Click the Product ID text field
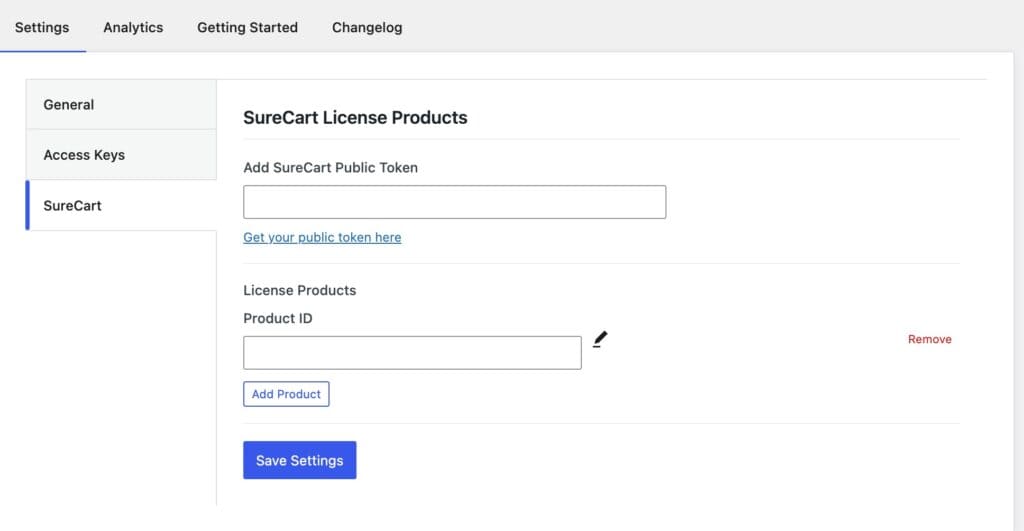Image resolution: width=1024 pixels, height=531 pixels. click(412, 353)
